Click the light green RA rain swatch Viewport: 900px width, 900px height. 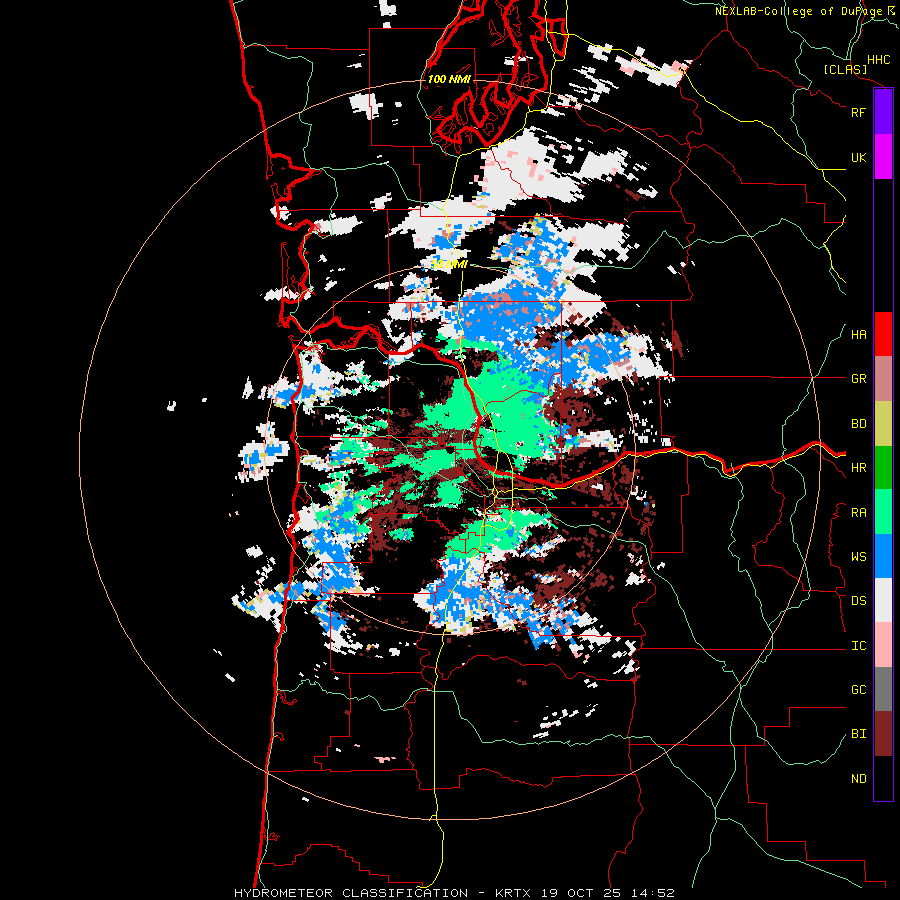pyautogui.click(x=883, y=512)
